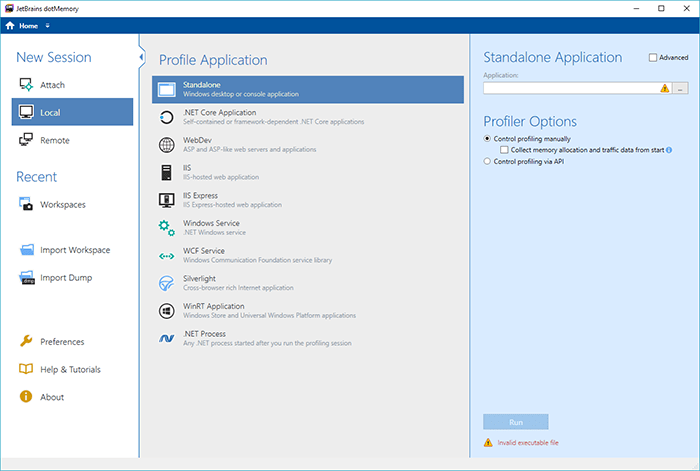
Task: Switch to Attach session option
Action: 52,85
